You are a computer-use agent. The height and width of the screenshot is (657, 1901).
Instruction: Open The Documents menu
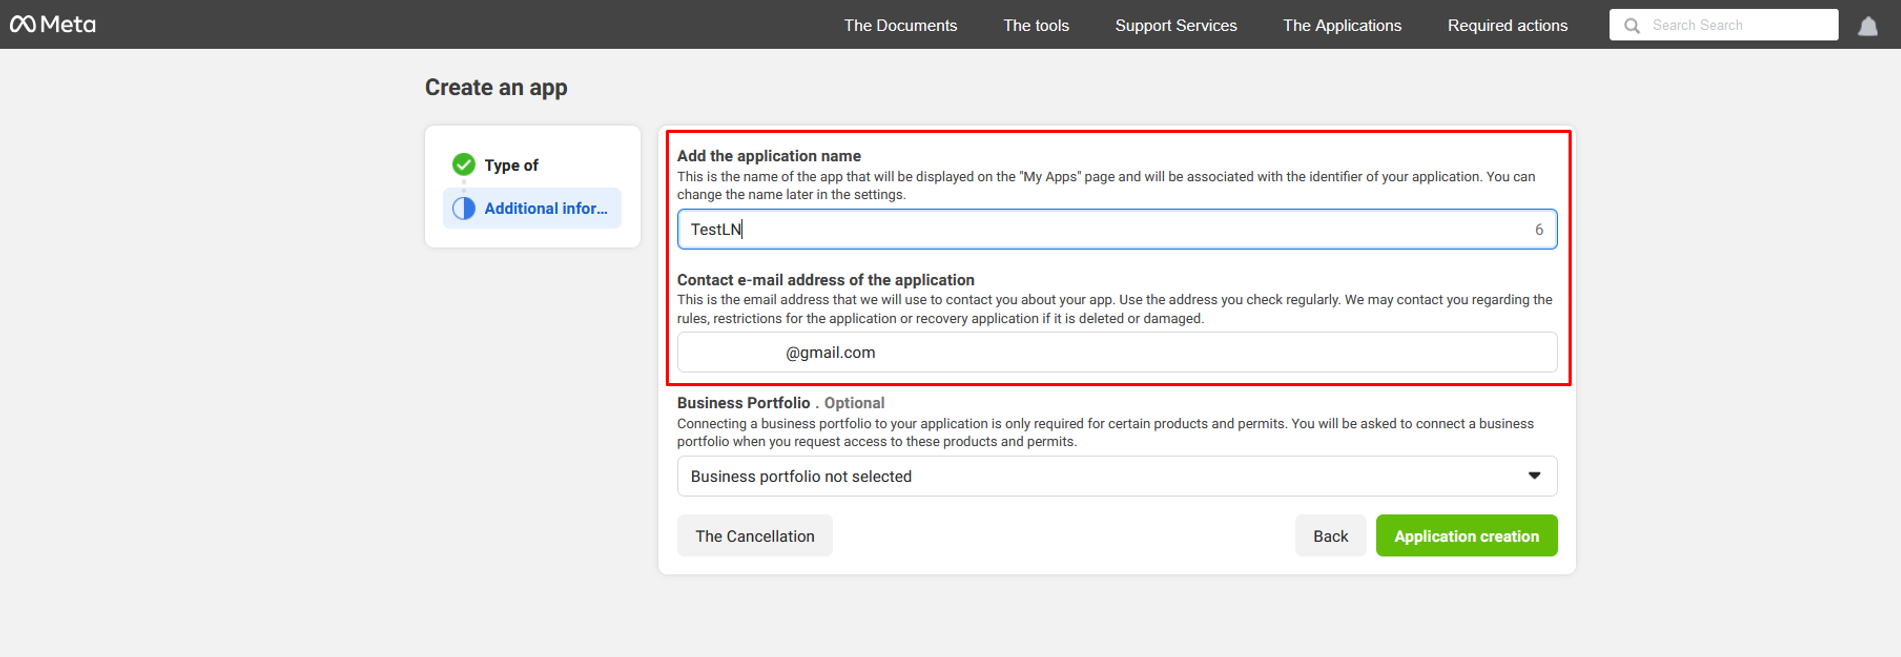coord(900,26)
